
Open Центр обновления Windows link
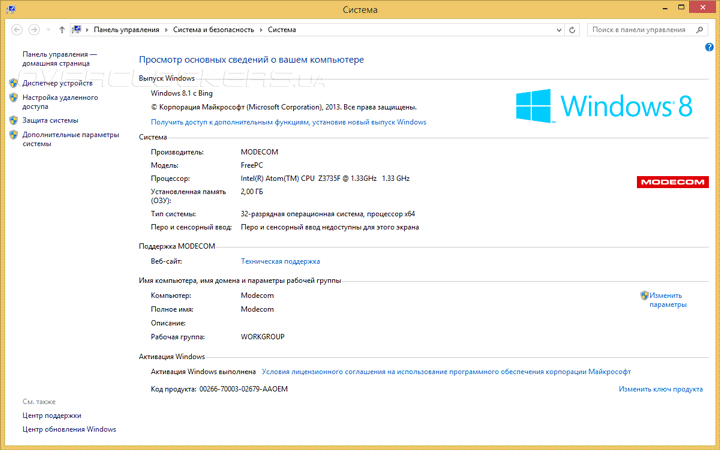point(69,429)
